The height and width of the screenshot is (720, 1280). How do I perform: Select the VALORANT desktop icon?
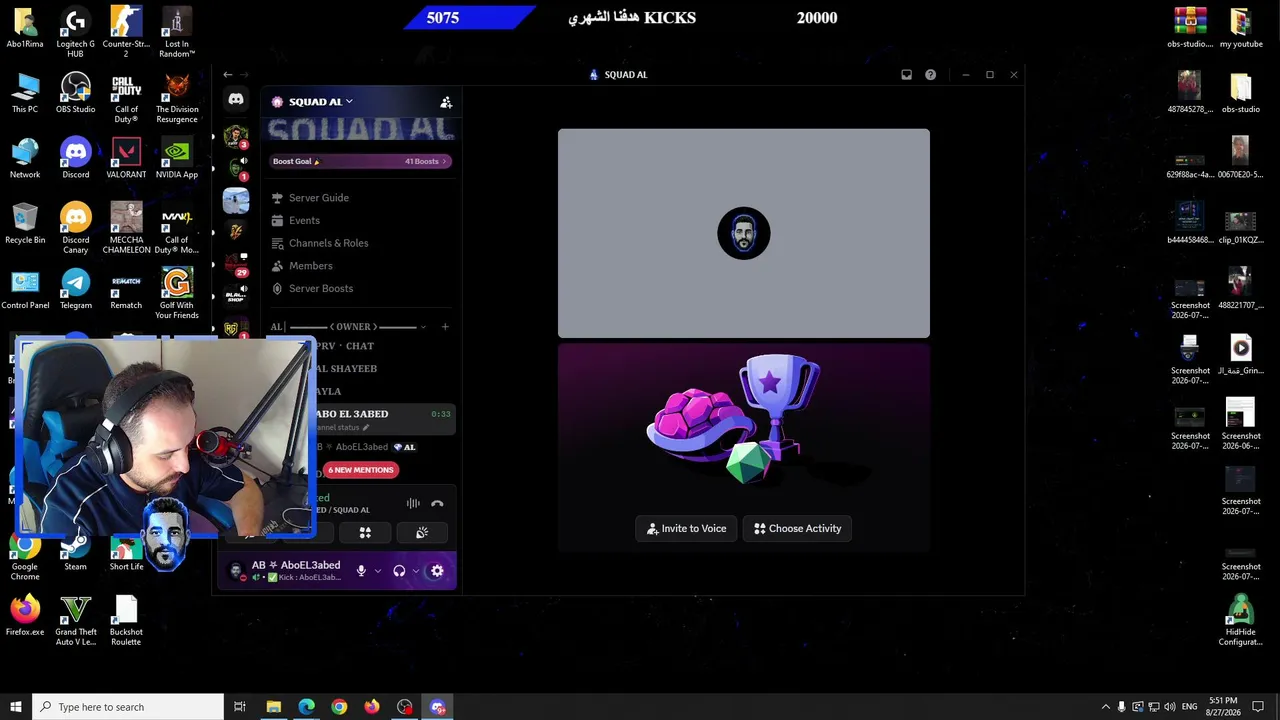126,160
